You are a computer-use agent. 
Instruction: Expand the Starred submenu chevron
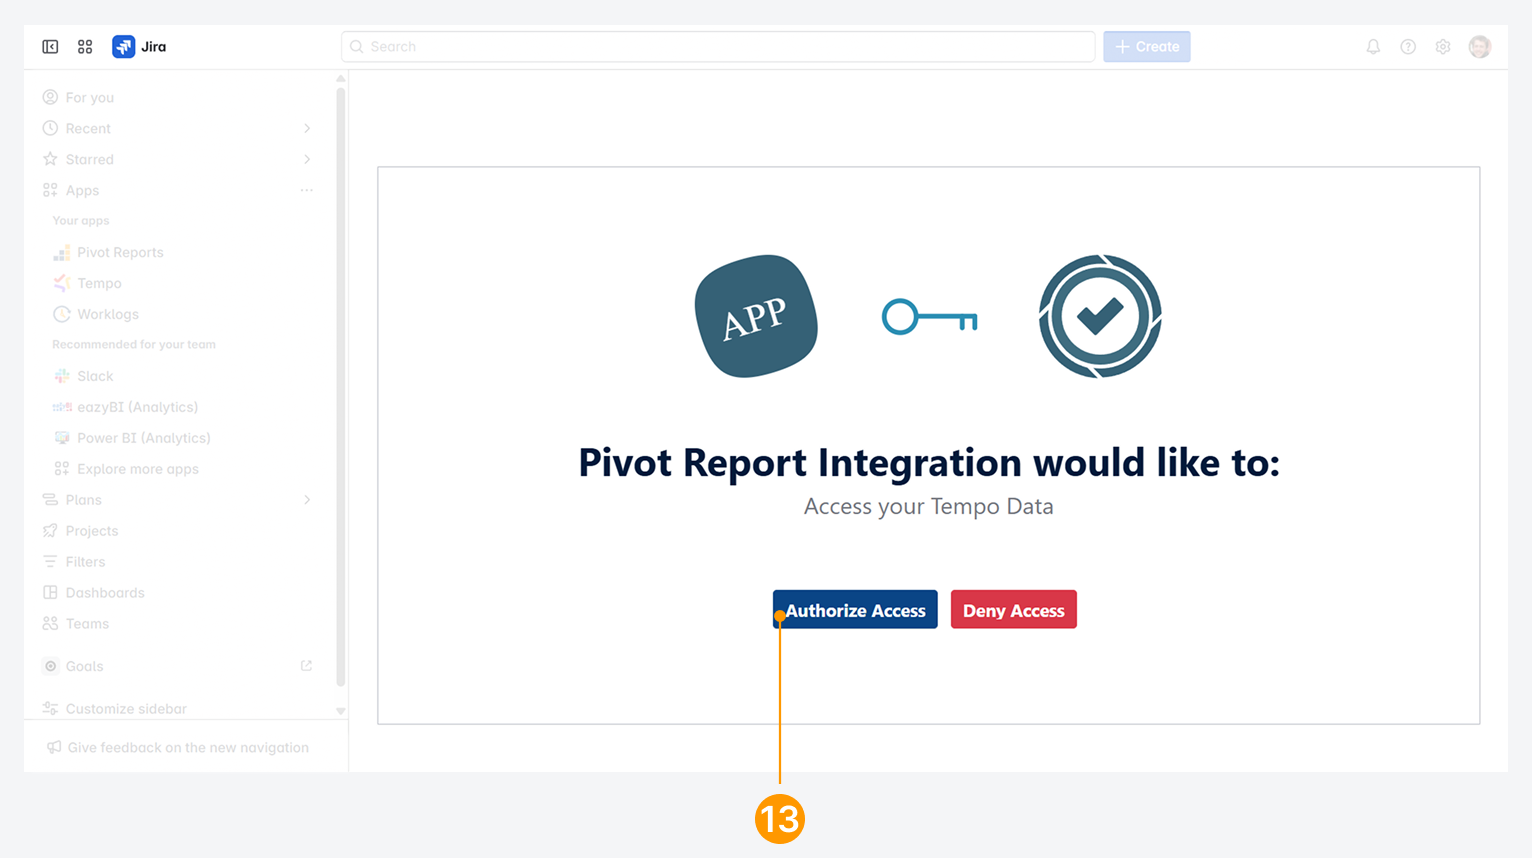coord(307,159)
